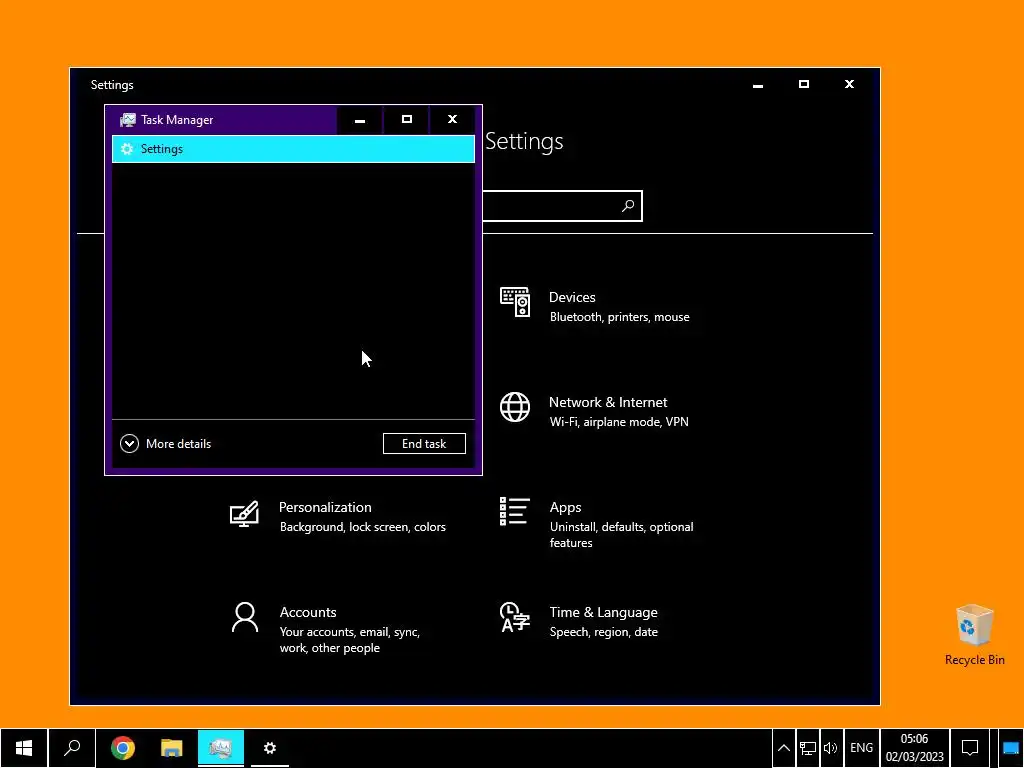Open taskbar search magnifier
The height and width of the screenshot is (768, 1024).
pyautogui.click(x=72, y=748)
